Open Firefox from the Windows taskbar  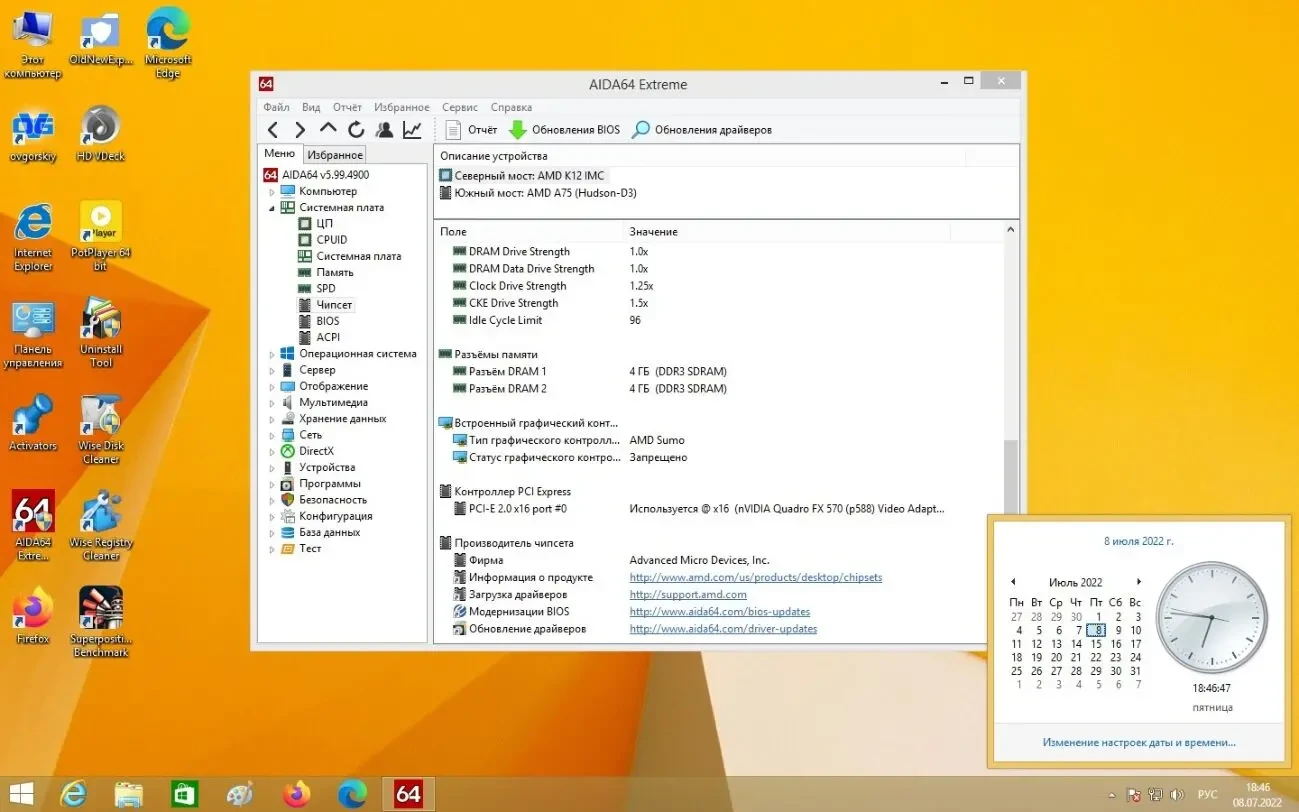pos(296,794)
